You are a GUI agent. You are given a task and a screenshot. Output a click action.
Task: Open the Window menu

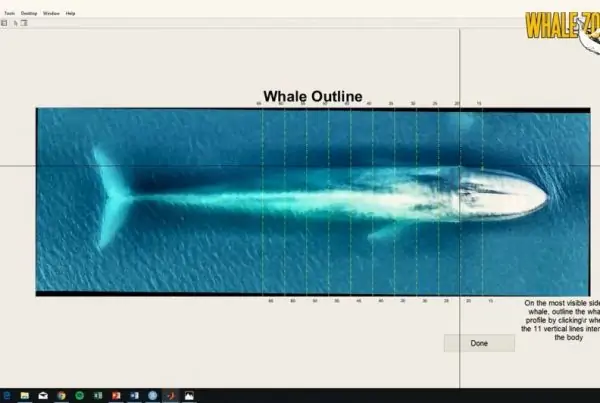coord(51,13)
